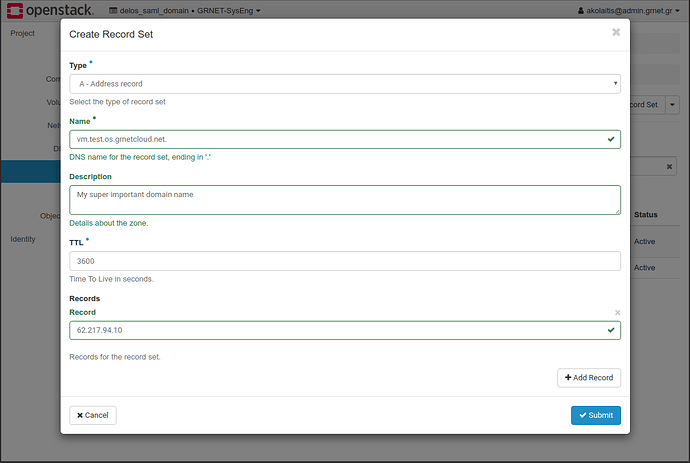Open the Identity sidebar section
The width and height of the screenshot is (690, 463).
(25, 239)
